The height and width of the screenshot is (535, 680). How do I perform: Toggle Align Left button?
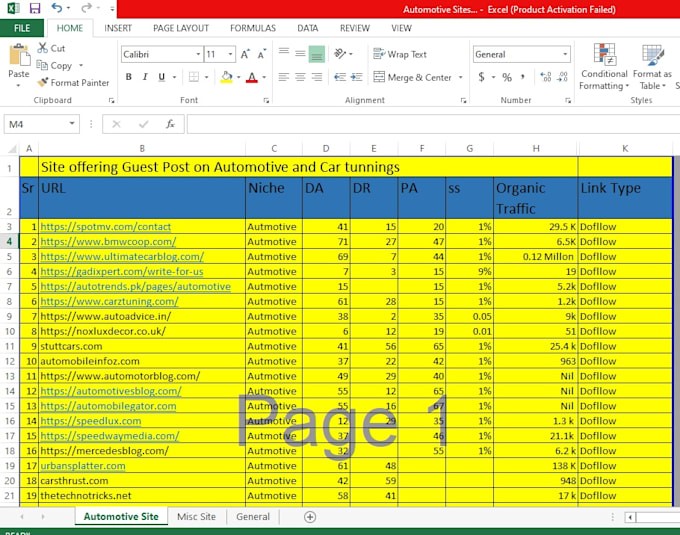(x=284, y=77)
